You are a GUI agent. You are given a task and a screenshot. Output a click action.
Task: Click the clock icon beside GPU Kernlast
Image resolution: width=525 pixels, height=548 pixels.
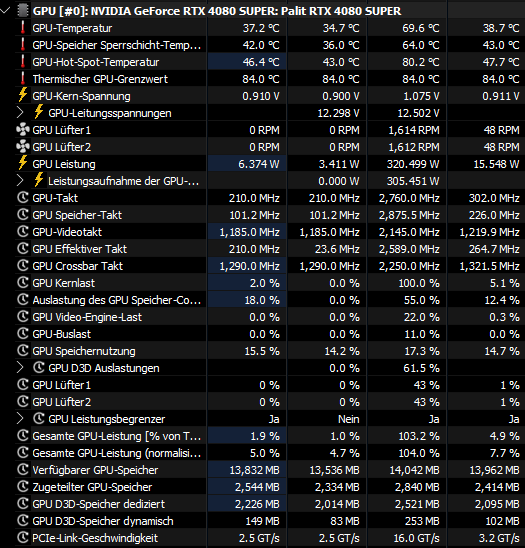point(23,283)
